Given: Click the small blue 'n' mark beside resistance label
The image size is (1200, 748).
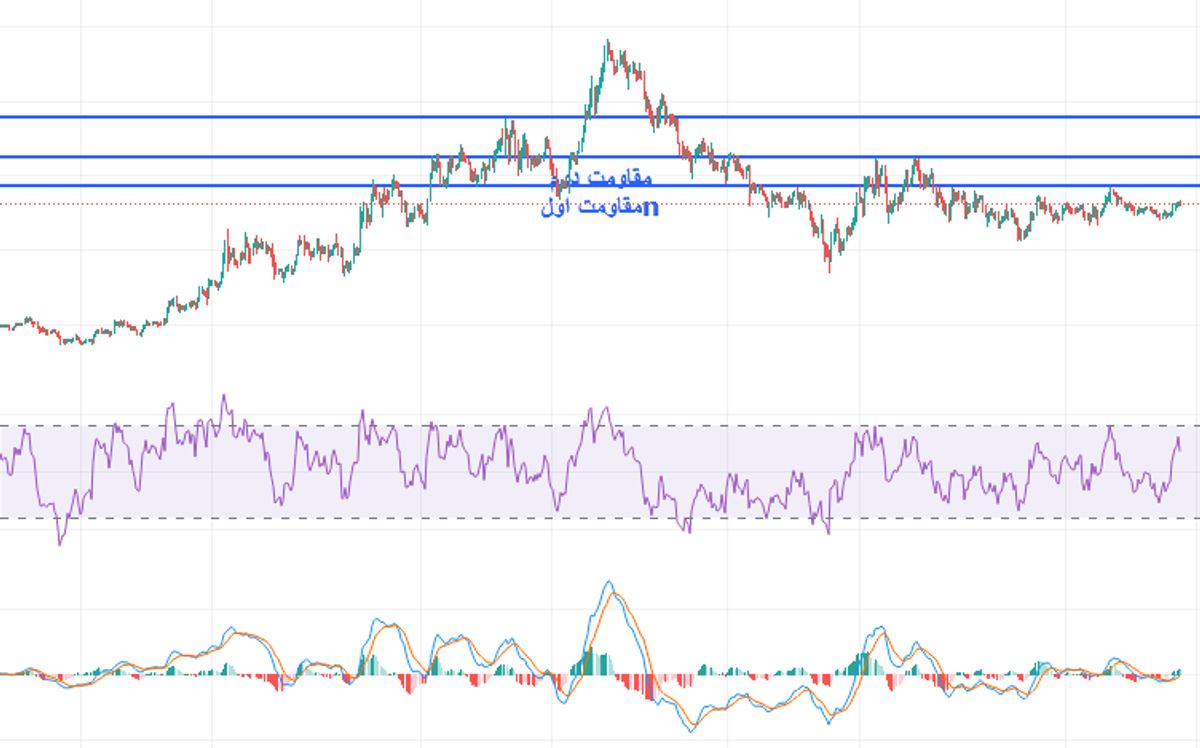Looking at the screenshot, I should pyautogui.click(x=651, y=208).
